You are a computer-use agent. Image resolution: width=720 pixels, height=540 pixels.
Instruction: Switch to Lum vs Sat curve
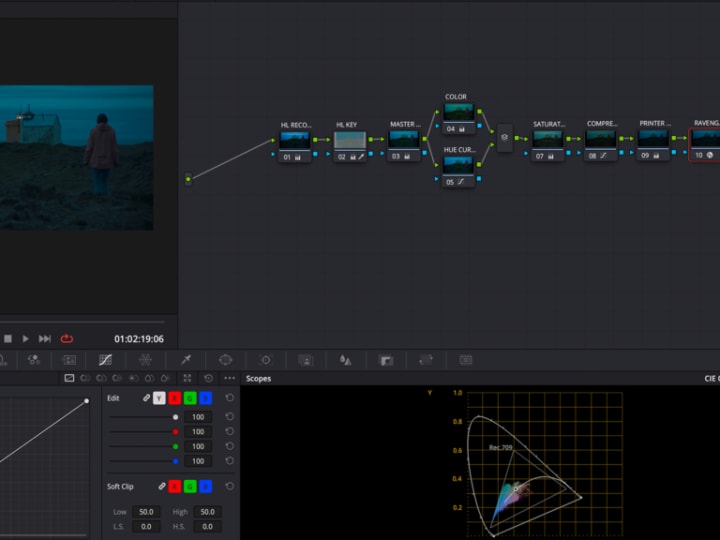coord(133,378)
